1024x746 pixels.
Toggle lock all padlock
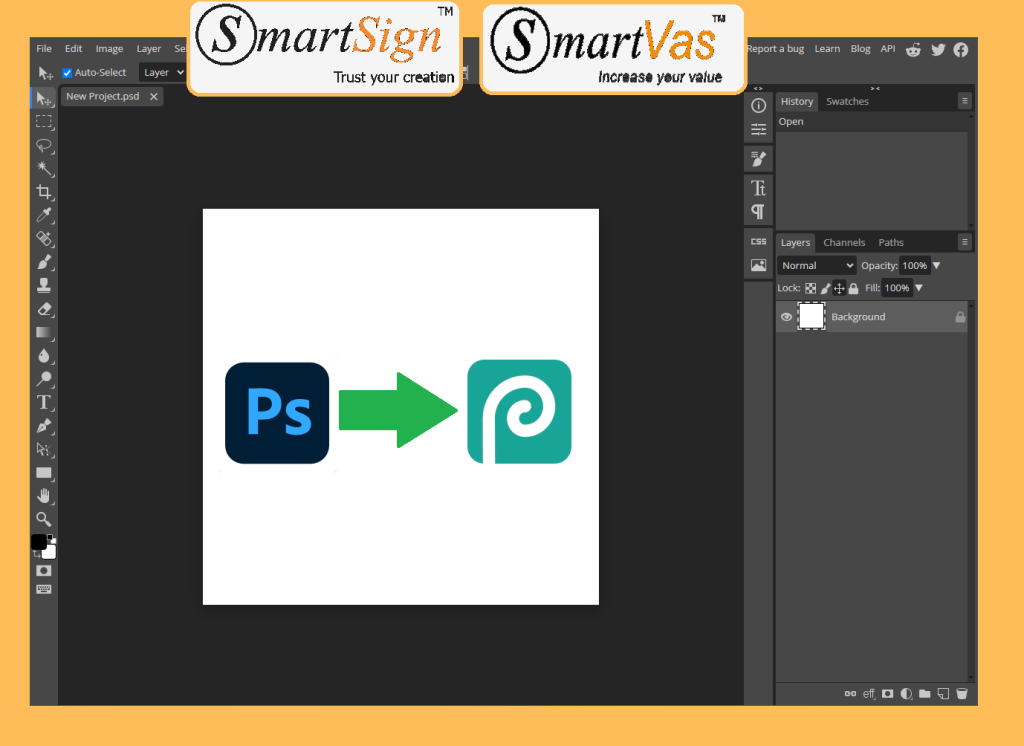853,288
